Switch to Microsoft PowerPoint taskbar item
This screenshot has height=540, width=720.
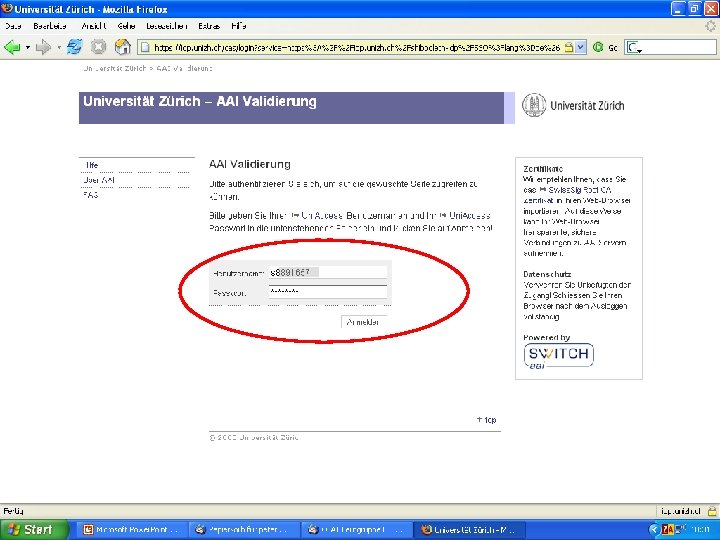click(130, 529)
